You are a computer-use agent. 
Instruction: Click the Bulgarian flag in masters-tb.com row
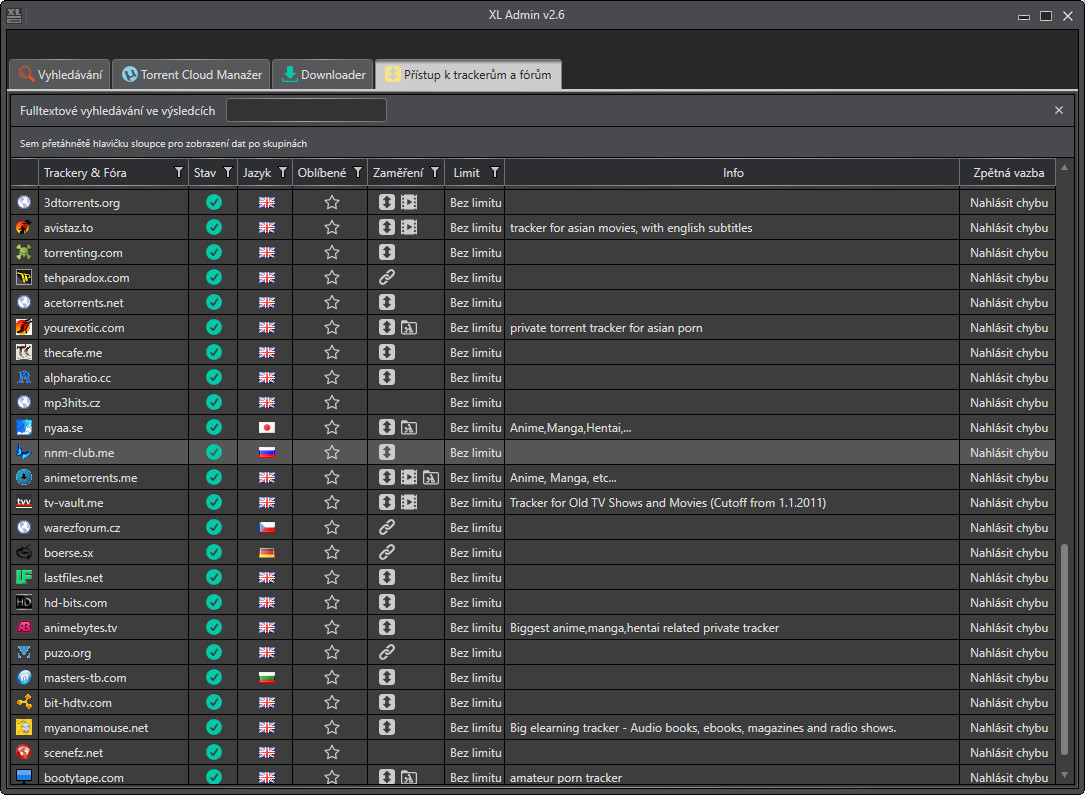tap(266, 678)
